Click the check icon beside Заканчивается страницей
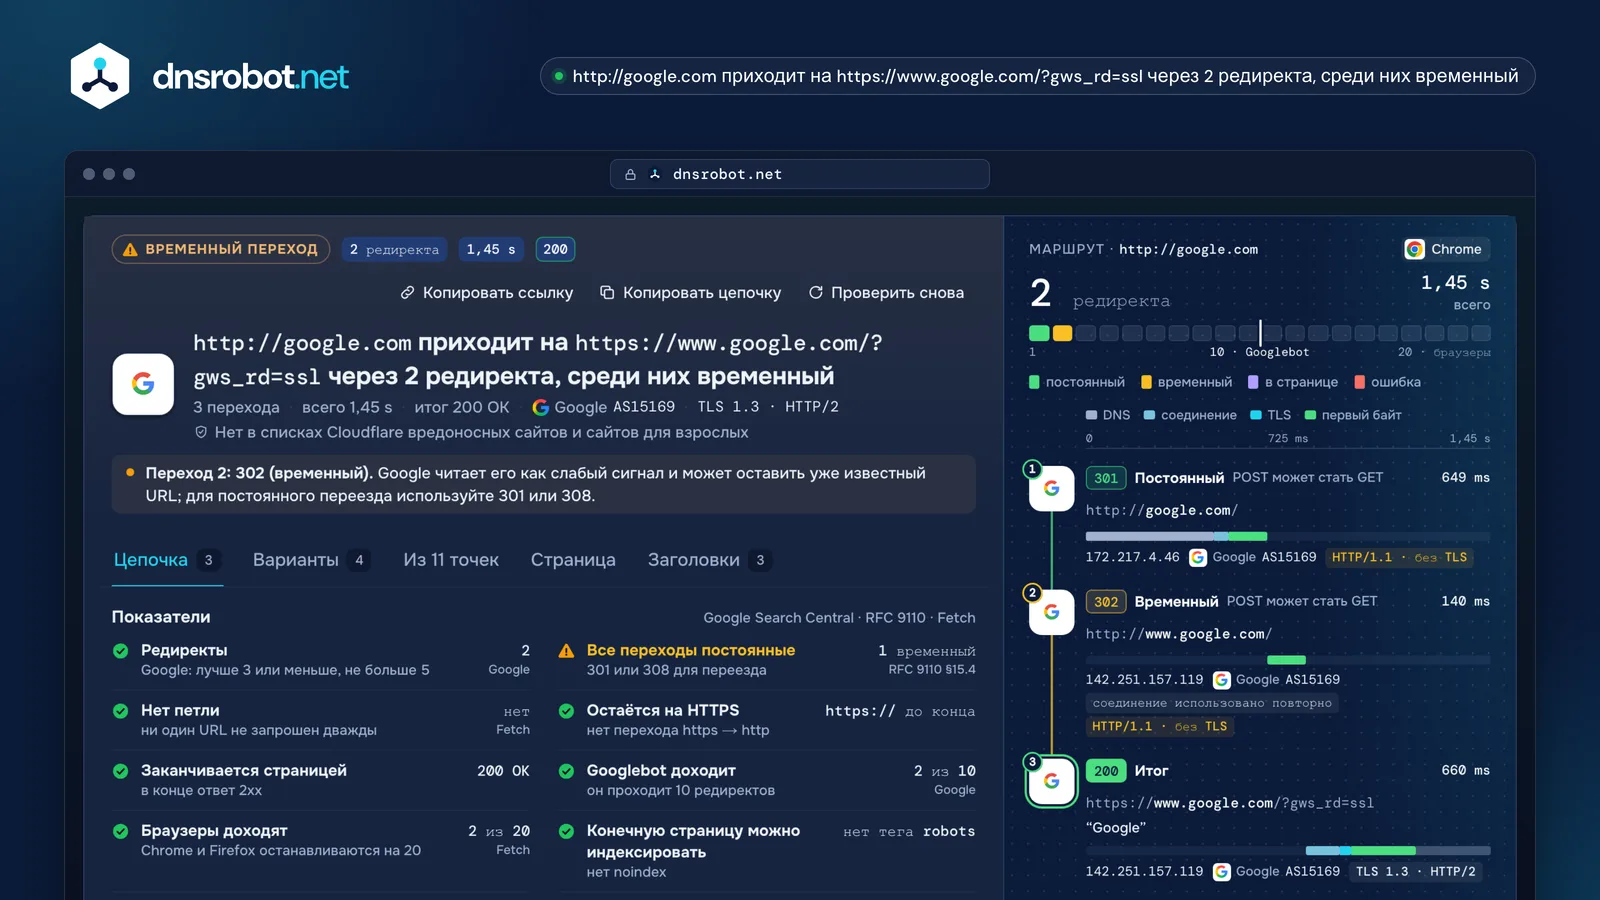 point(121,771)
